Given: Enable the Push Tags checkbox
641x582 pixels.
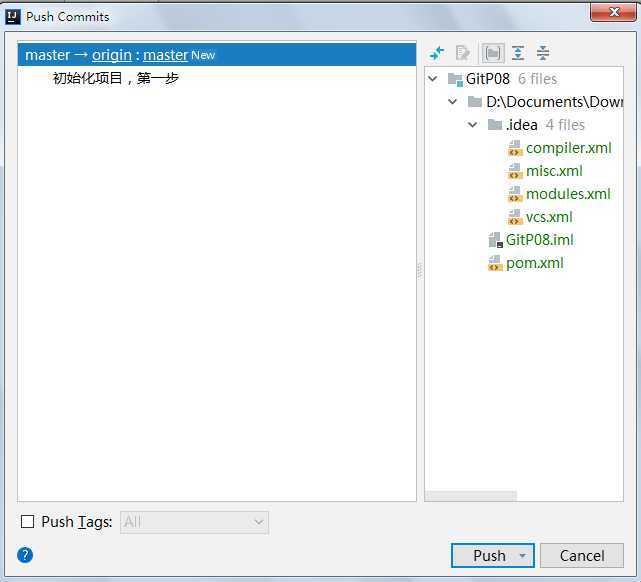Looking at the screenshot, I should [x=27, y=522].
